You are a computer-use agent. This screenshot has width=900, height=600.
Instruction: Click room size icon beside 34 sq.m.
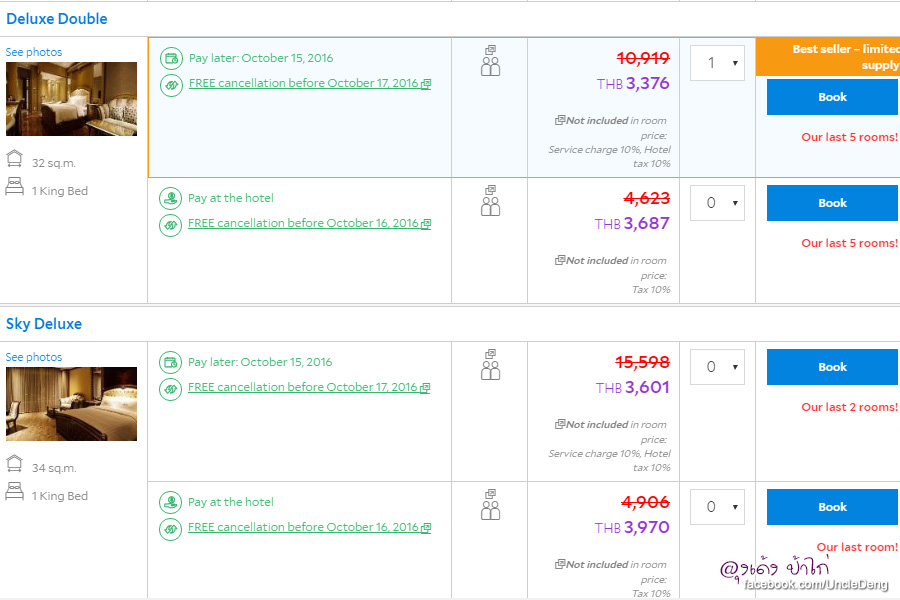pyautogui.click(x=15, y=463)
